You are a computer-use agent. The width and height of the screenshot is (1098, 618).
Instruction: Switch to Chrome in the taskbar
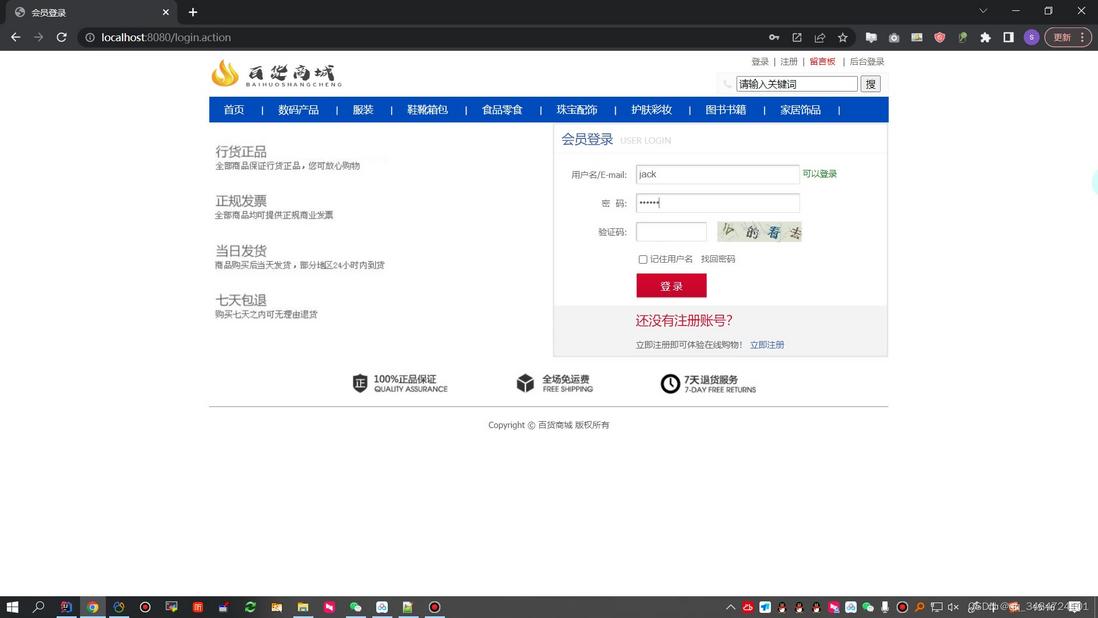coord(92,607)
